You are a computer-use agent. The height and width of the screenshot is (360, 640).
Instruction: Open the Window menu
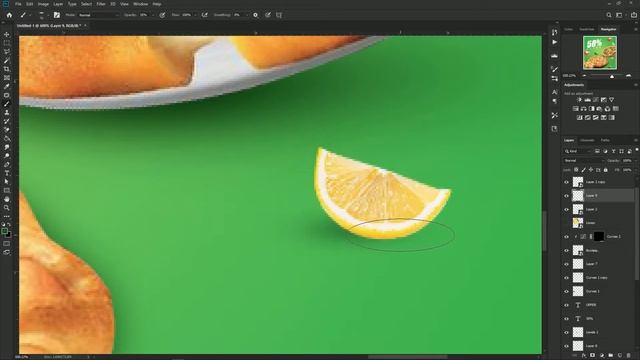coord(141,4)
